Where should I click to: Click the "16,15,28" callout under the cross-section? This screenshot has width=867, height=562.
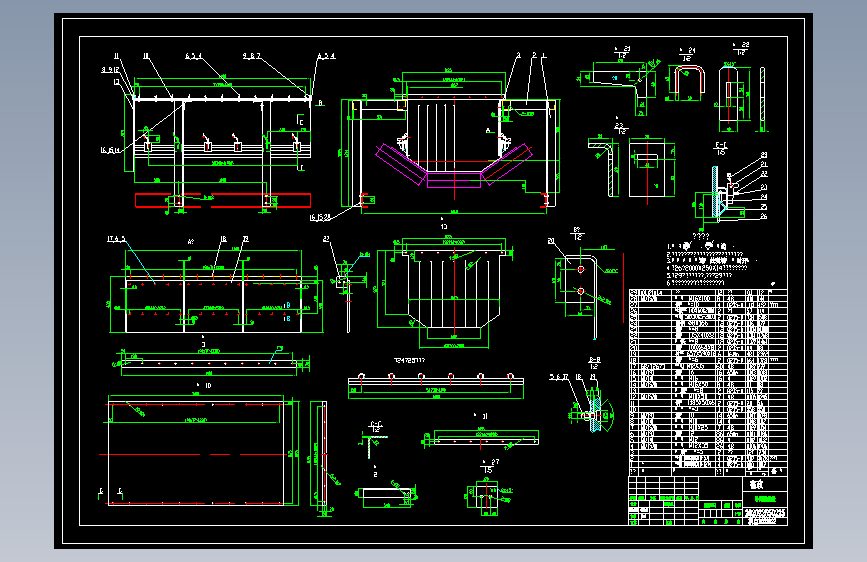pos(320,217)
